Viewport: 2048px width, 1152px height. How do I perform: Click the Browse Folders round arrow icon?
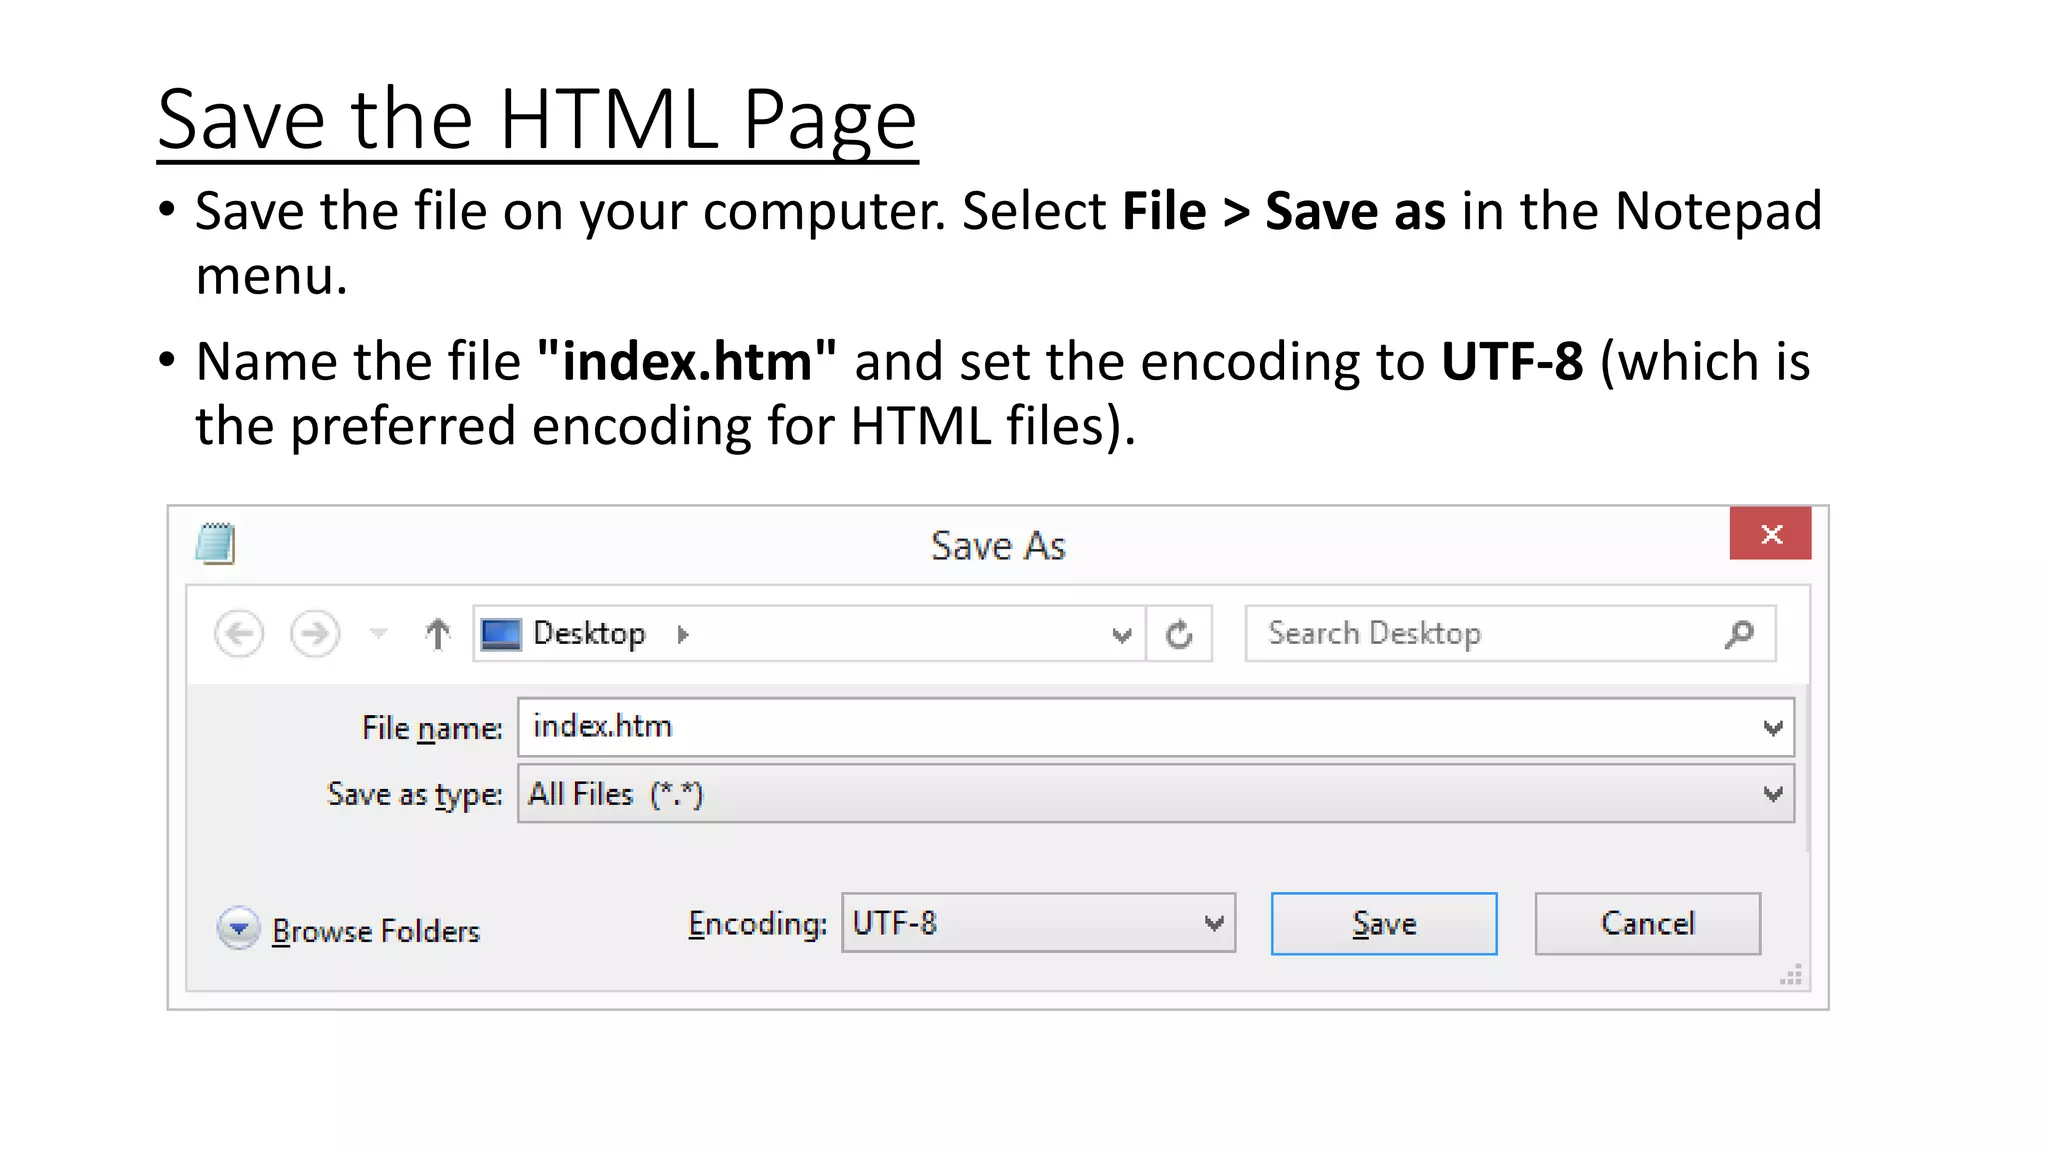pyautogui.click(x=238, y=929)
